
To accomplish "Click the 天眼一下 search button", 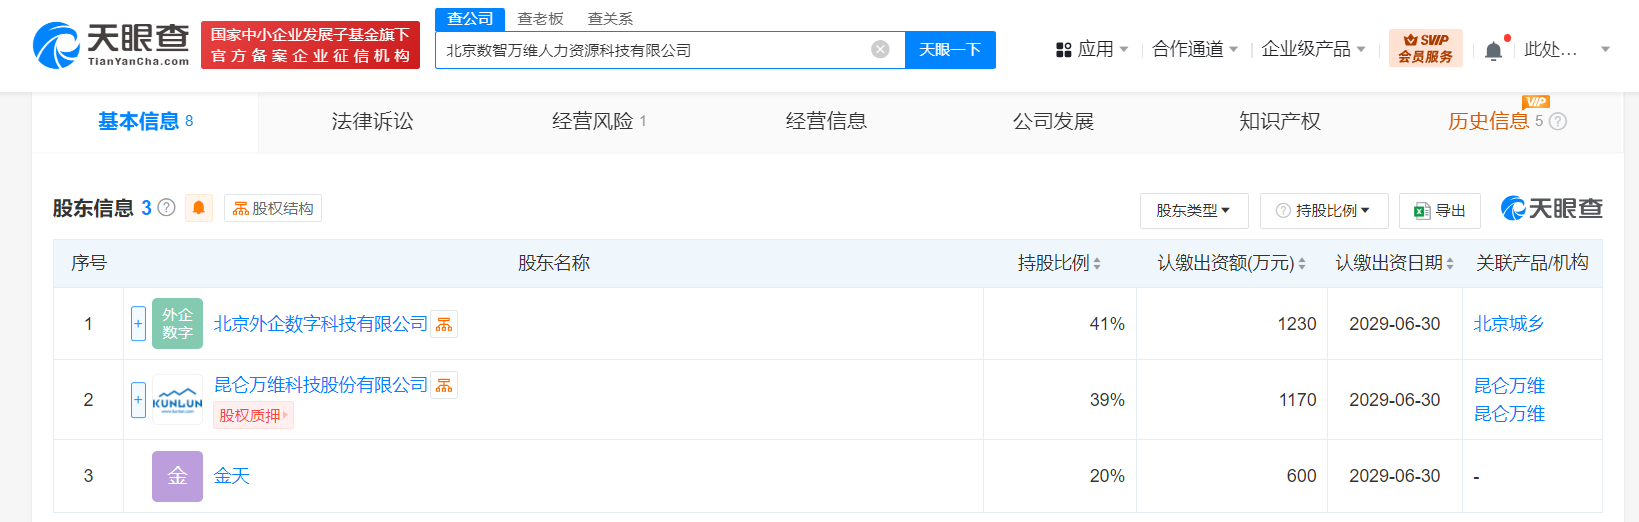I will click(x=950, y=50).
